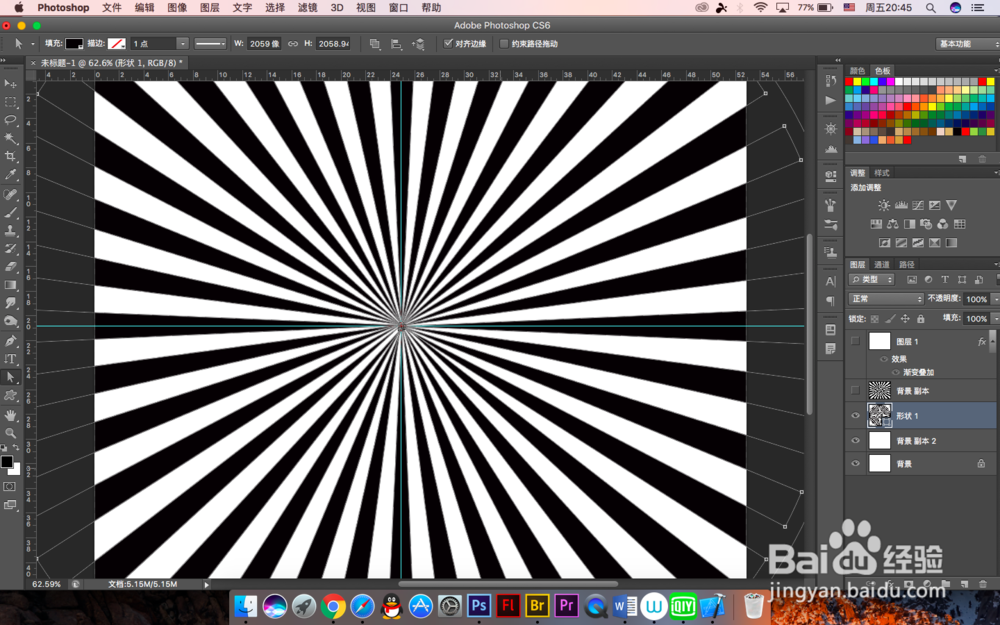Link the width and height fields

(x=293, y=44)
